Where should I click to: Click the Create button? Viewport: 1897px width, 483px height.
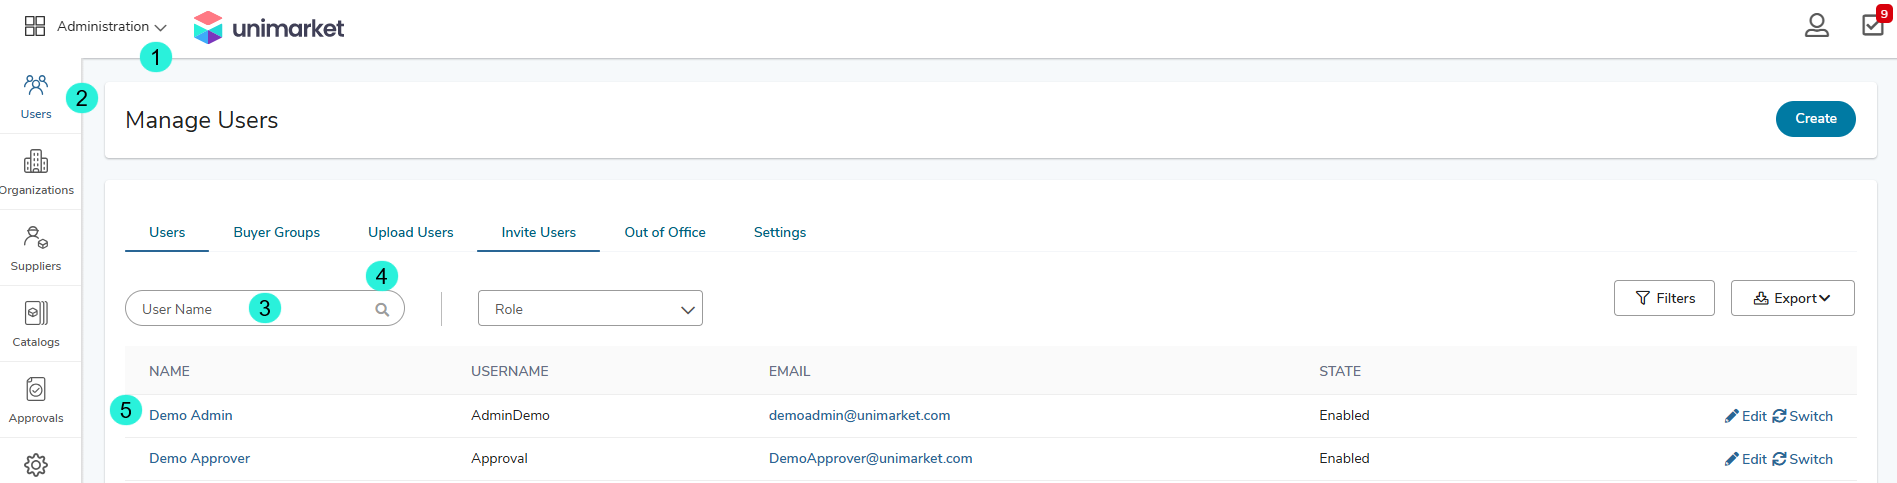pyautogui.click(x=1815, y=118)
